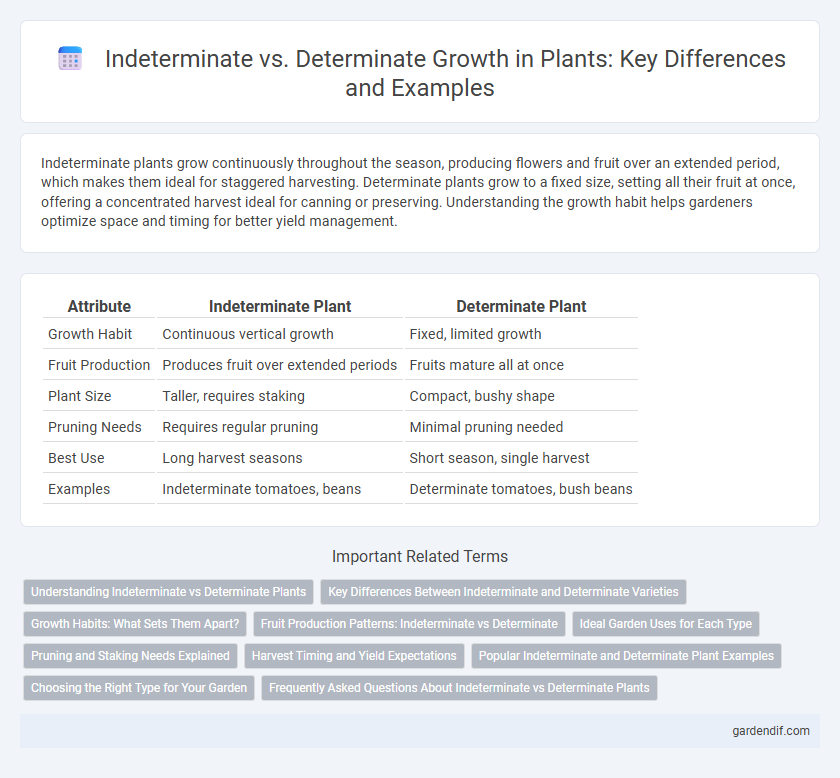The height and width of the screenshot is (778, 840).
Task: Select 'Growth Habits: What Sets Them Apart?' tag
Action: pyautogui.click(x=135, y=624)
